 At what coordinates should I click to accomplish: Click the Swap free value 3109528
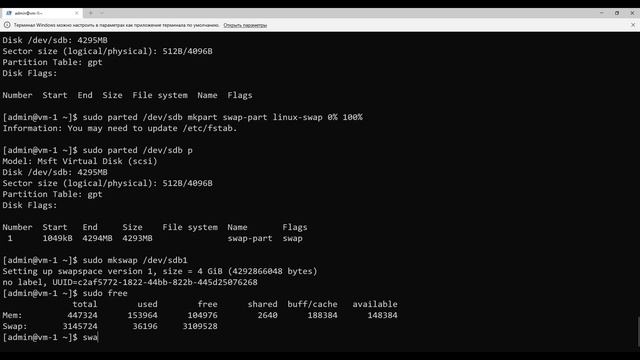(200, 326)
